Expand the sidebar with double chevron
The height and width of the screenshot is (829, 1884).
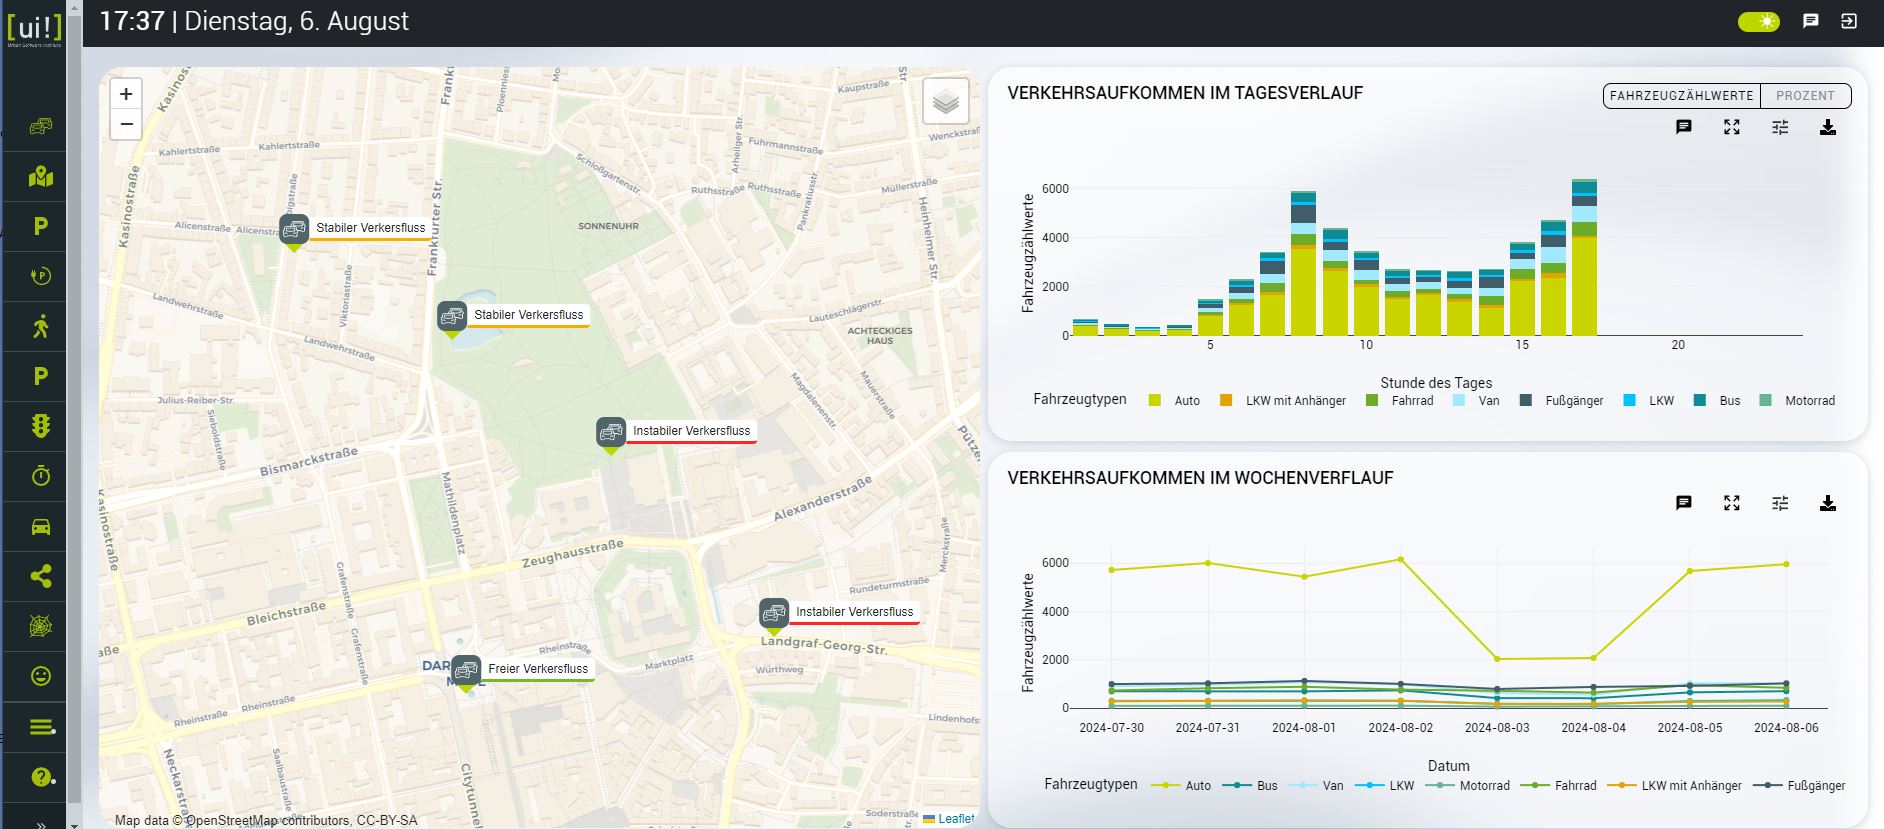[x=40, y=823]
